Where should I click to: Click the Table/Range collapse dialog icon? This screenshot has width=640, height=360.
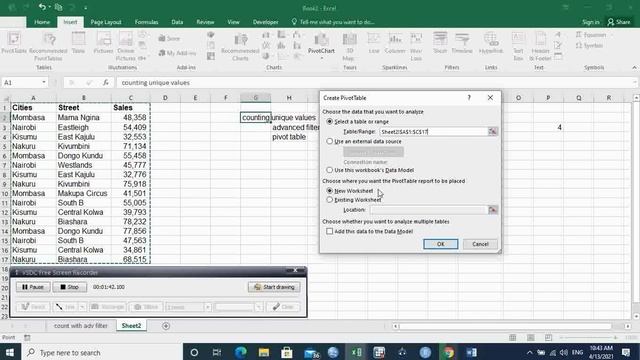point(493,131)
